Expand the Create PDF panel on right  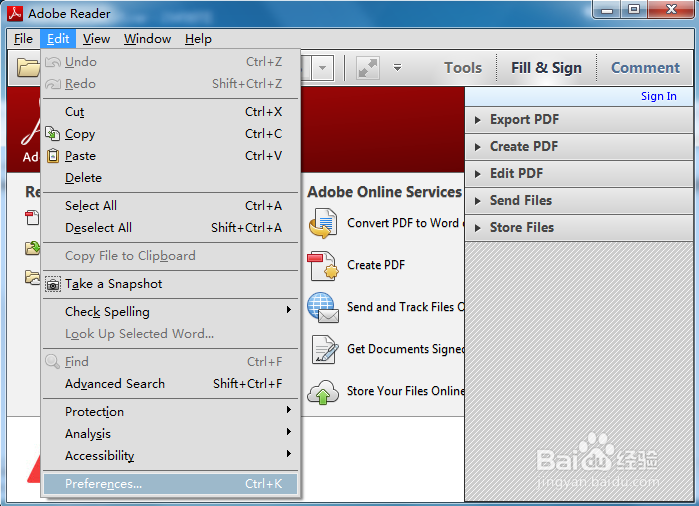tap(579, 146)
